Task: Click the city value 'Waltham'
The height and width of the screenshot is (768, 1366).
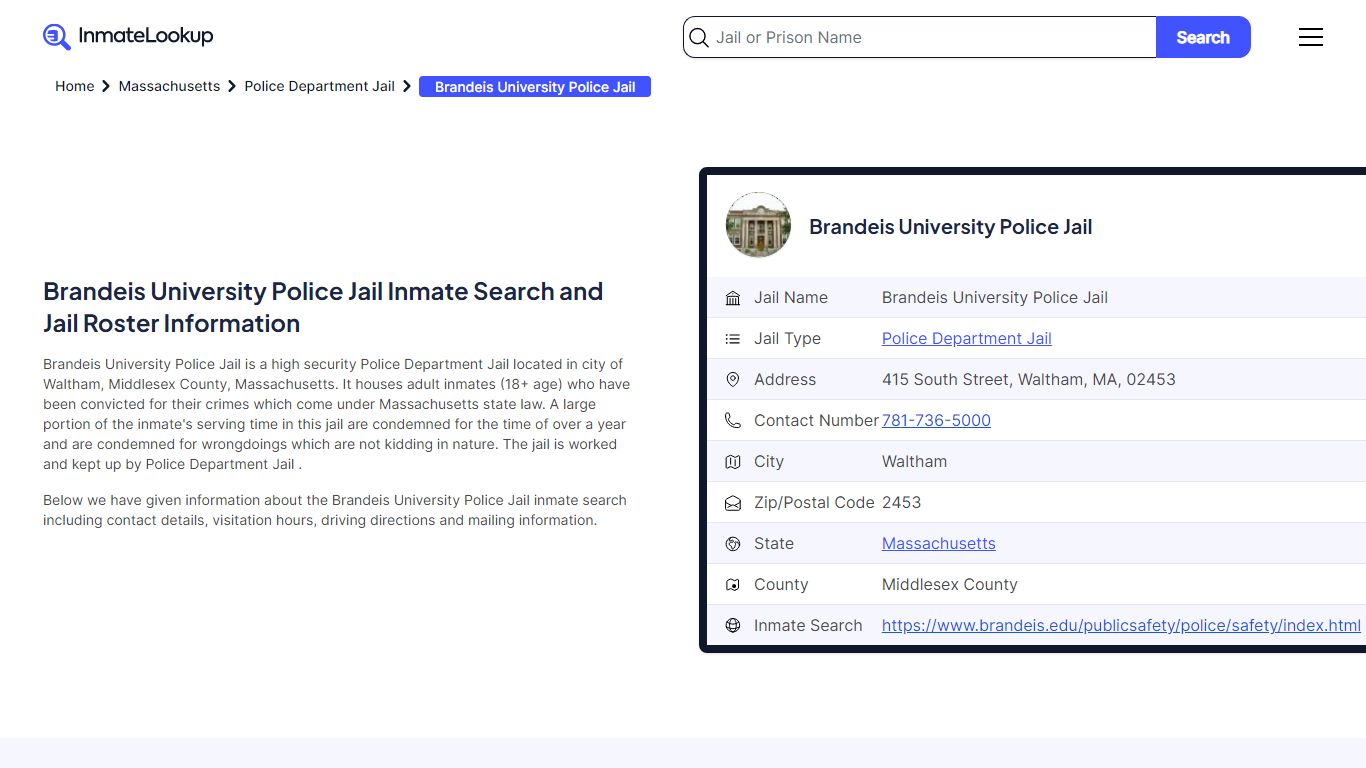Action: 914,462
